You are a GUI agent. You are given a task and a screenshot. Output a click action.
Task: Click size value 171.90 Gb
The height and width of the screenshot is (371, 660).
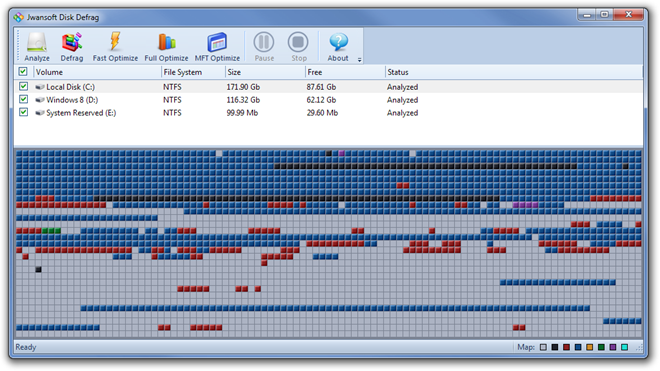tap(243, 87)
